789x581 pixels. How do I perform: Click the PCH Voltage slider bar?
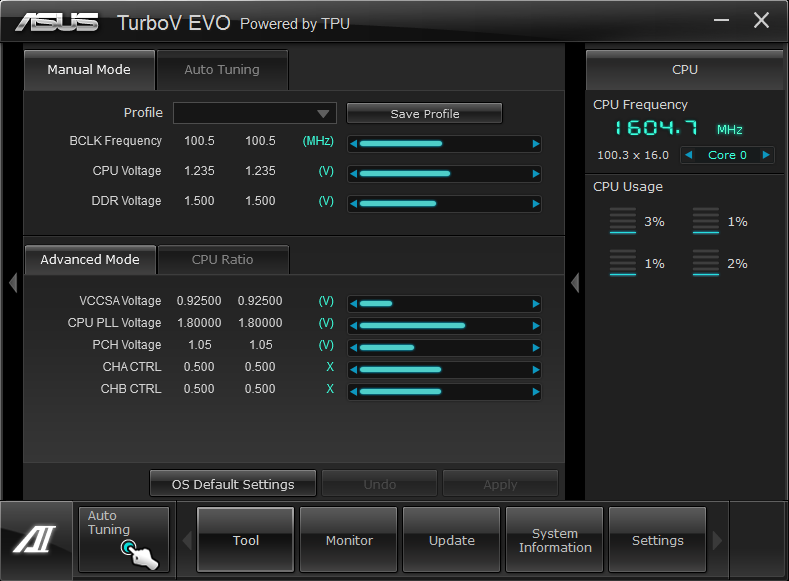pos(445,348)
